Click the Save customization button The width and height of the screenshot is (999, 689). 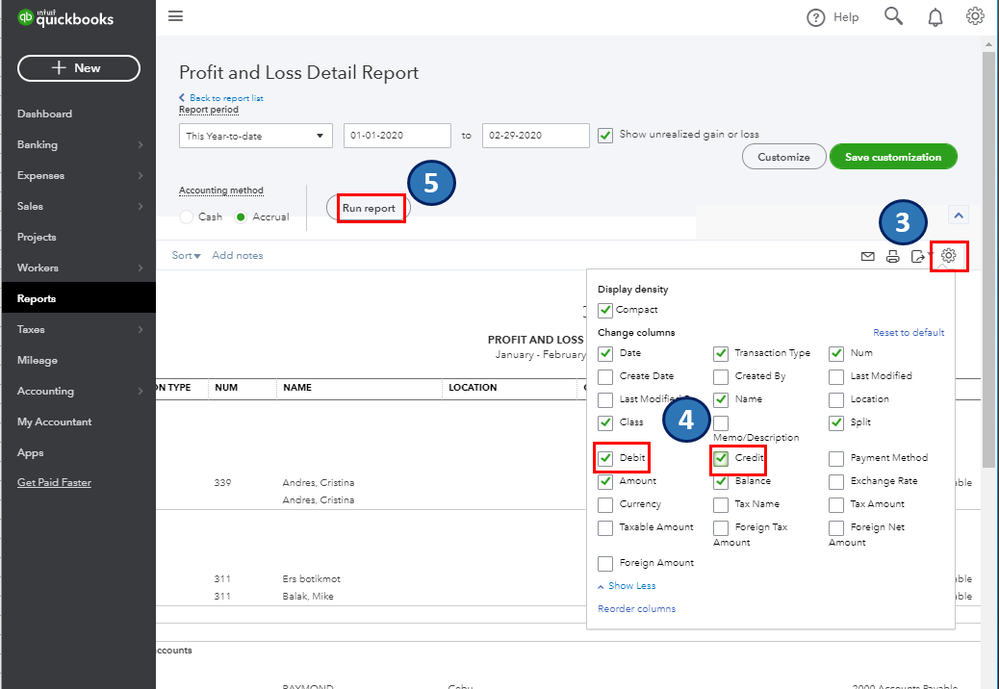pyautogui.click(x=892, y=157)
